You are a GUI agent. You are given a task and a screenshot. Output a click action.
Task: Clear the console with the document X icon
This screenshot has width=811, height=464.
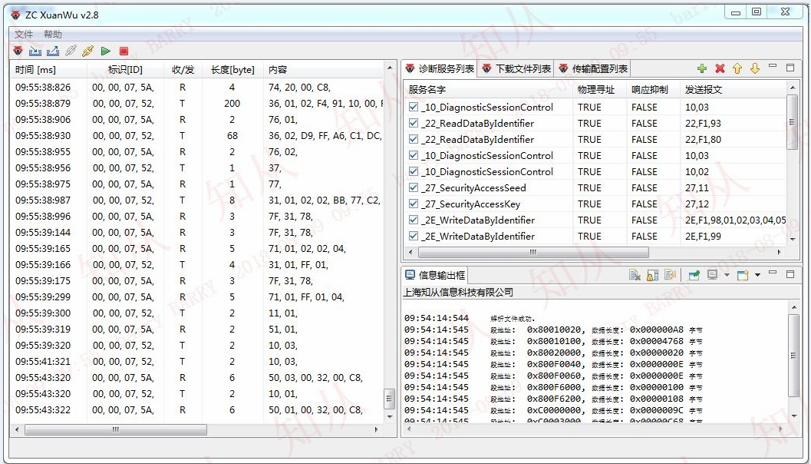(x=635, y=275)
